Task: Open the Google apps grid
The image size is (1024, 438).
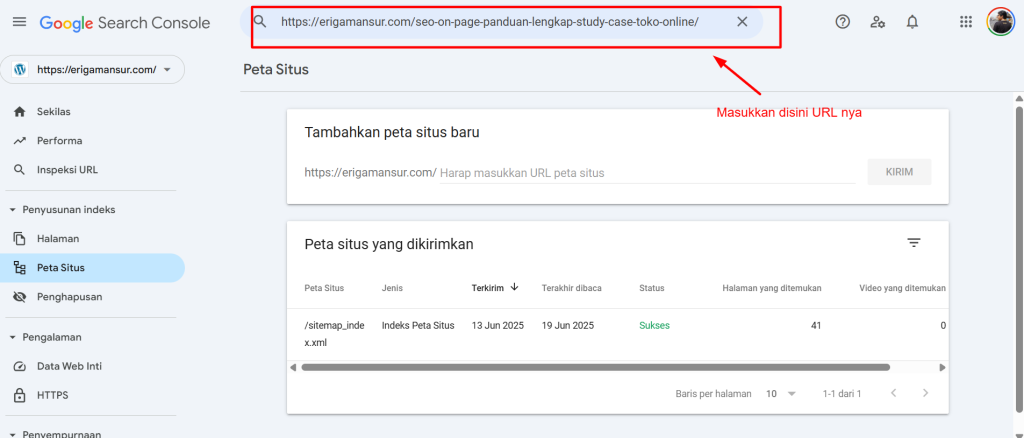Action: click(966, 22)
